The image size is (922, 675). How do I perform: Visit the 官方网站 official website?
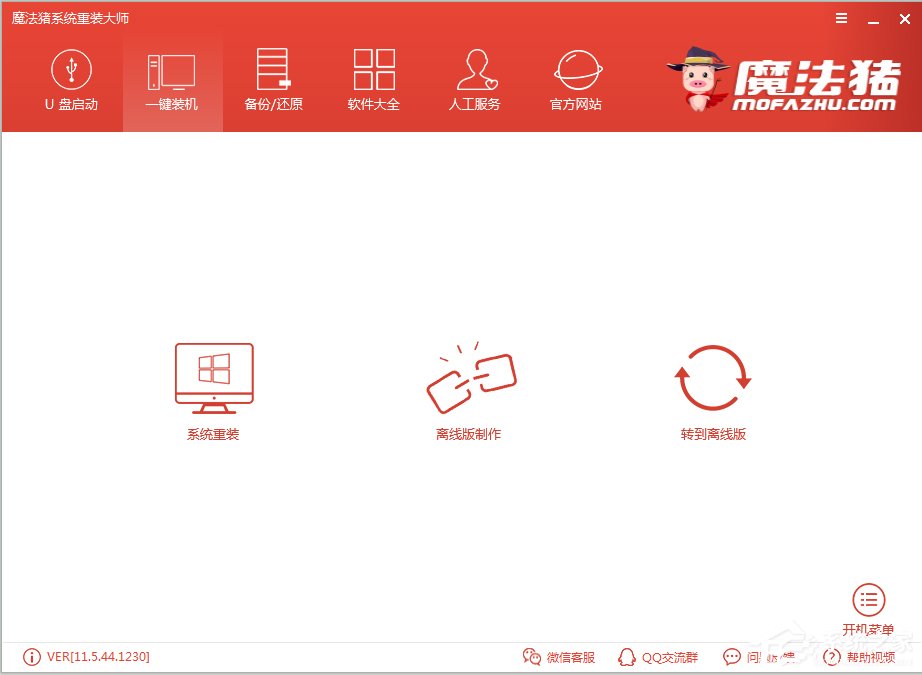(x=576, y=82)
